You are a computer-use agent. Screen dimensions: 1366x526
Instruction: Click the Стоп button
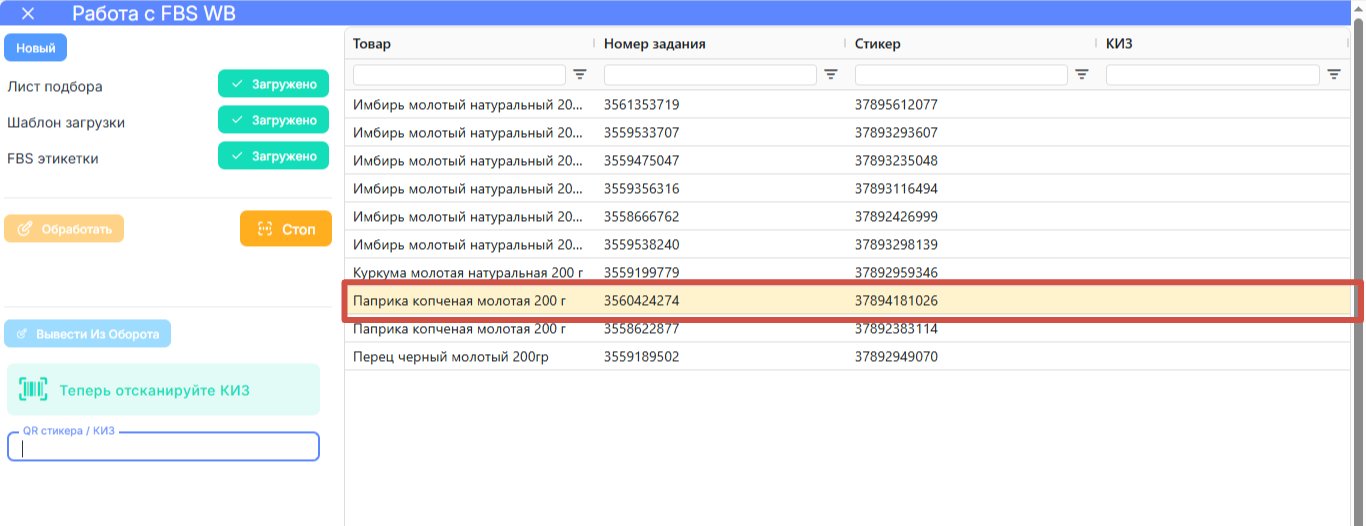pos(286,229)
